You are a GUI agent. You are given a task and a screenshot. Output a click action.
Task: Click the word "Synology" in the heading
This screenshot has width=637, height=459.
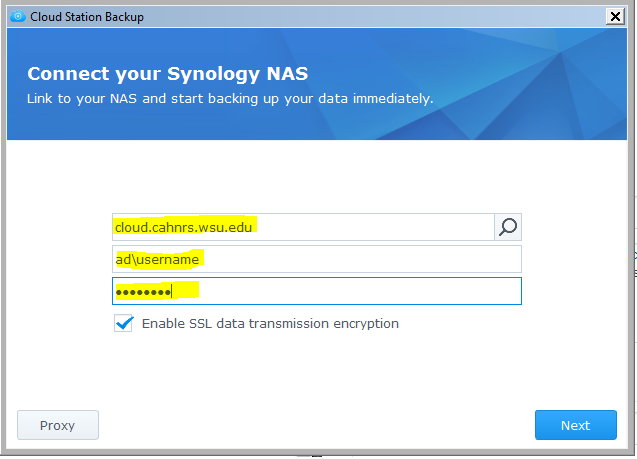(x=213, y=74)
